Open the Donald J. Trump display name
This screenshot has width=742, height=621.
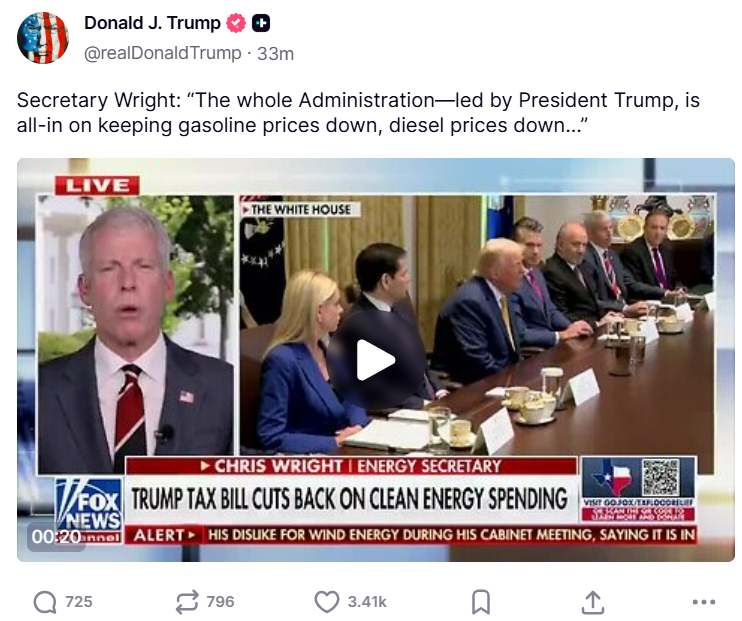point(152,23)
